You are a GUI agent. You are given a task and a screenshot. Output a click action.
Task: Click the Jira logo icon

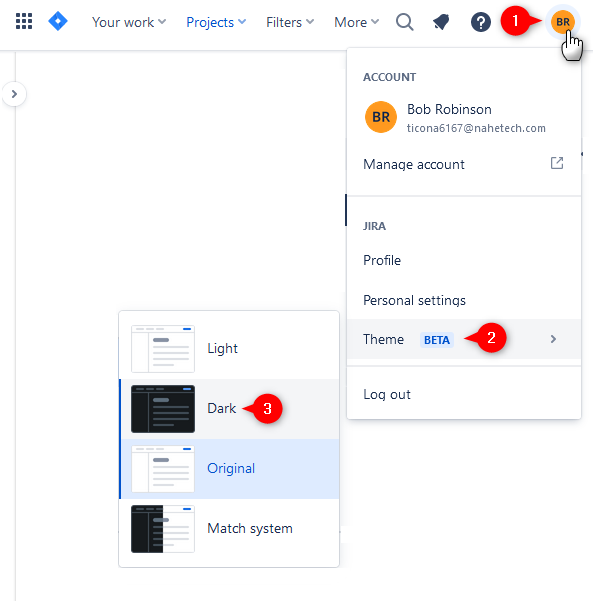pyautogui.click(x=58, y=21)
